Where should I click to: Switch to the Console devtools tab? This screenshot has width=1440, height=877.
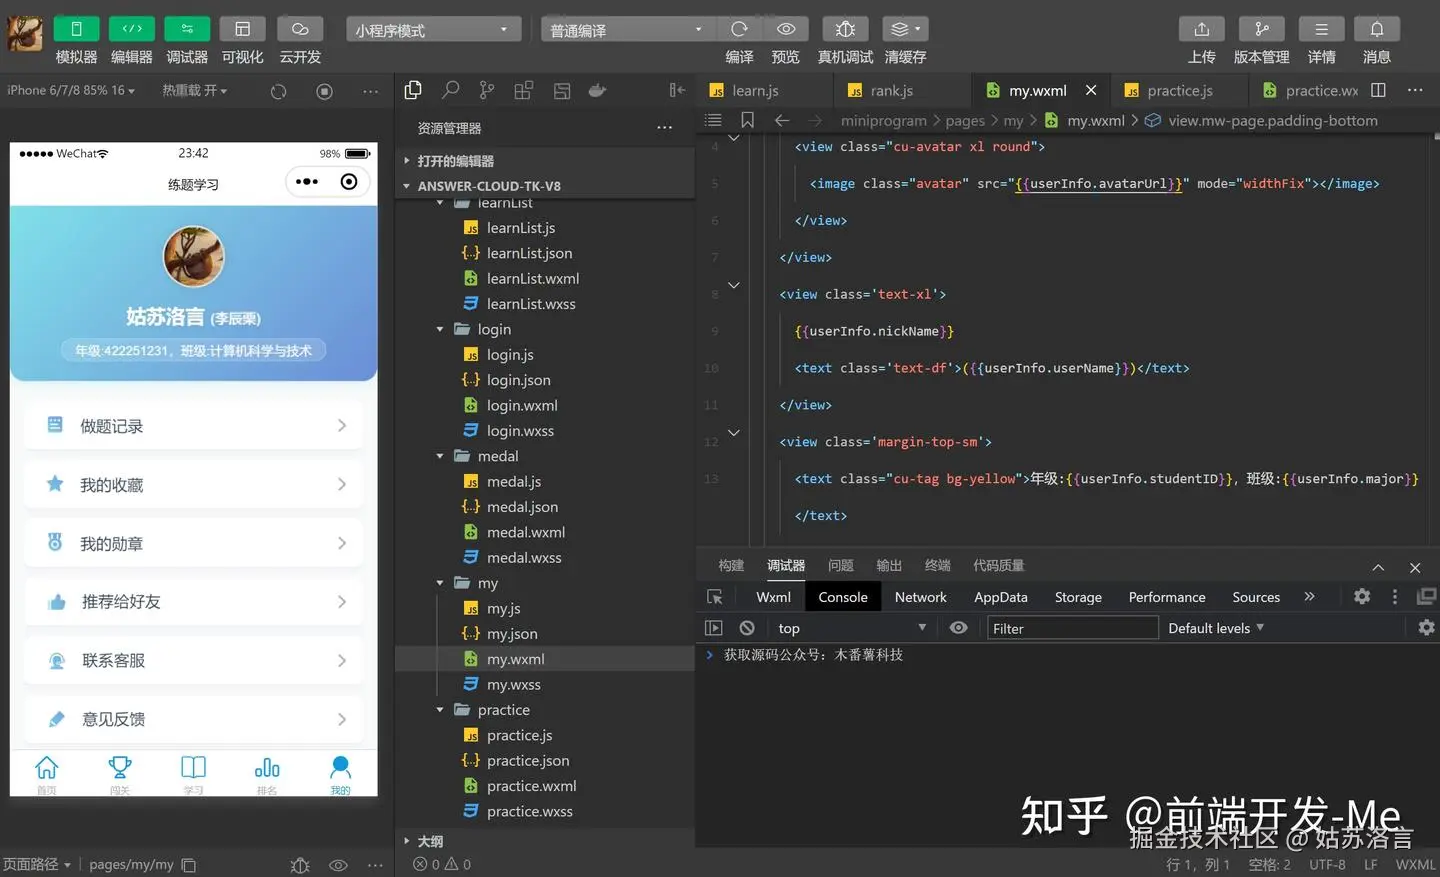click(843, 597)
